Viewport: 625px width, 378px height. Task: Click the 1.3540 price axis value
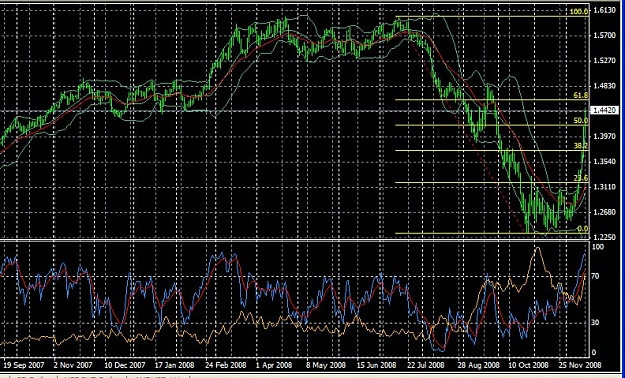point(604,161)
